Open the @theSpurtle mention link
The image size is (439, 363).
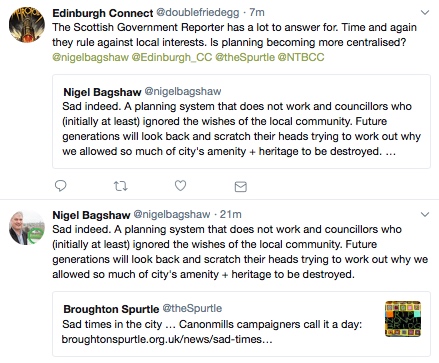[x=245, y=57]
